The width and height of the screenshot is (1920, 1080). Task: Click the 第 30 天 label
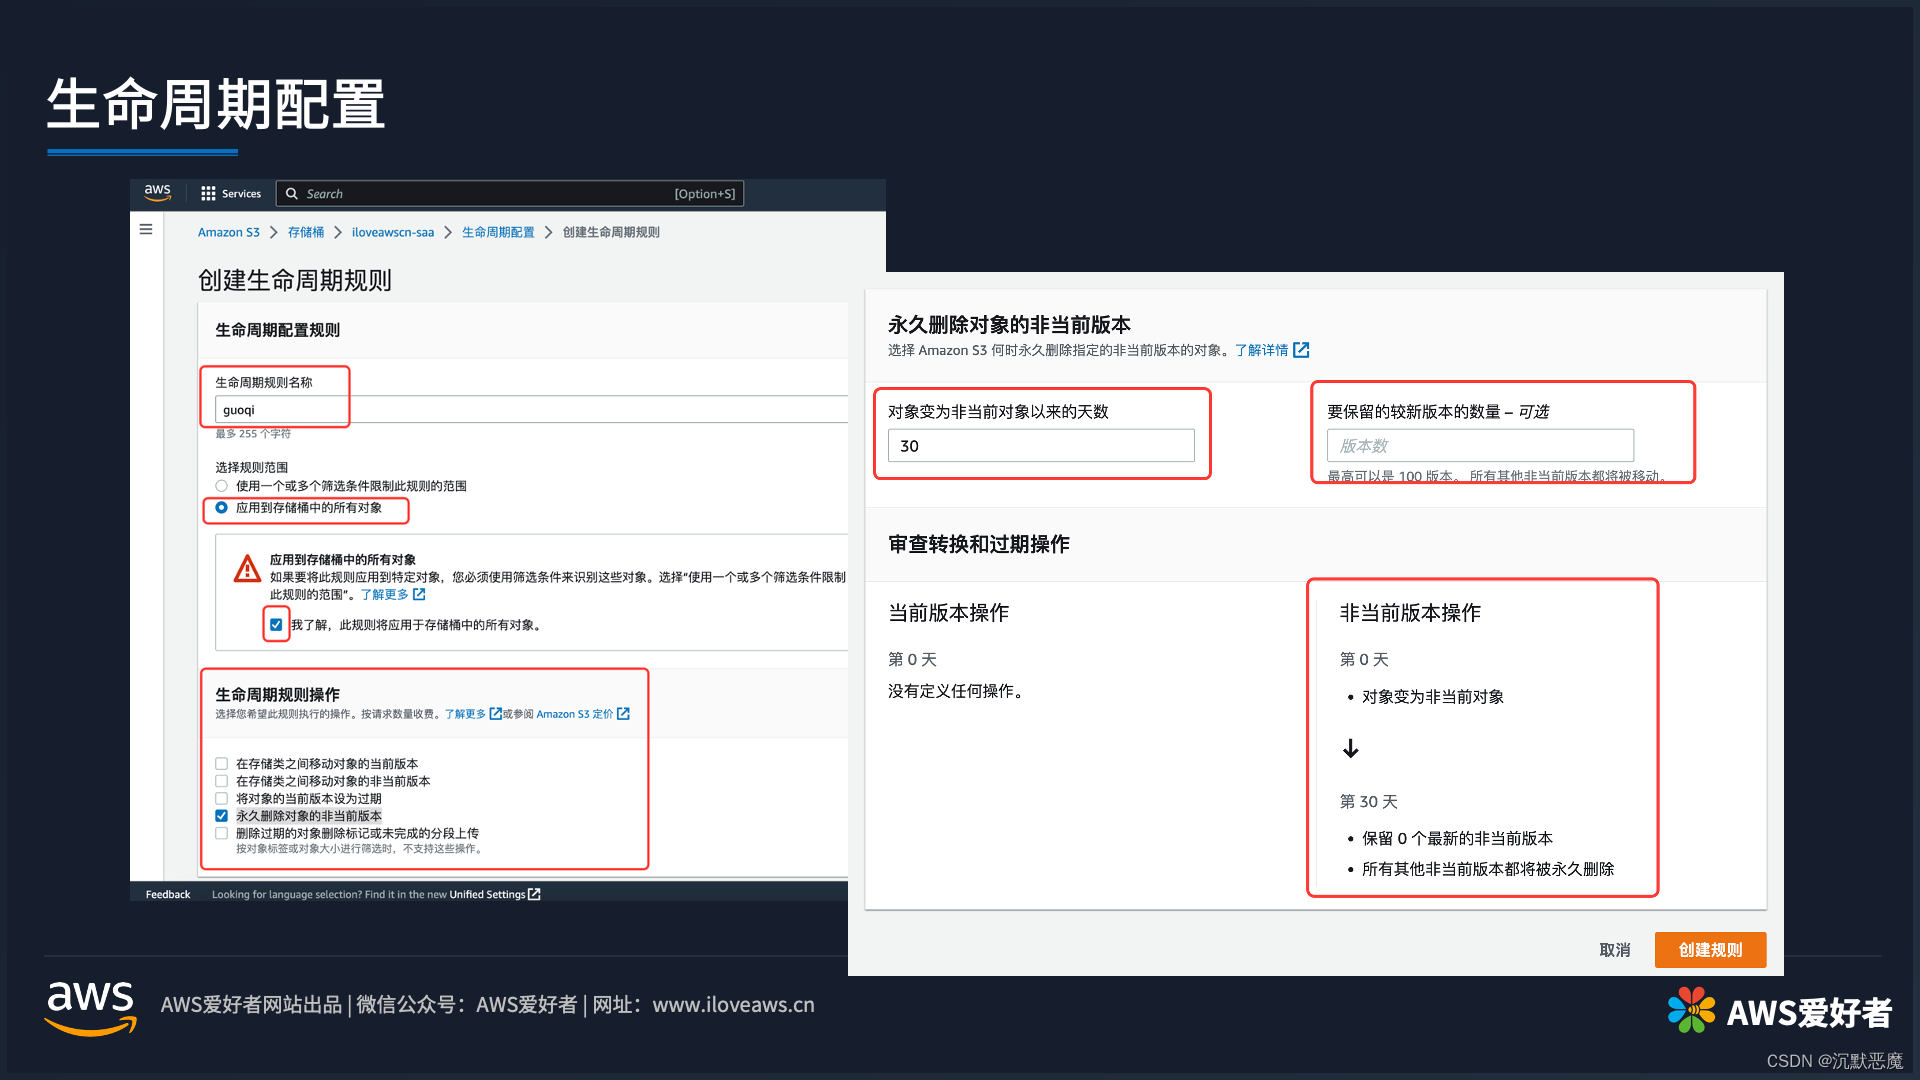pos(1369,802)
